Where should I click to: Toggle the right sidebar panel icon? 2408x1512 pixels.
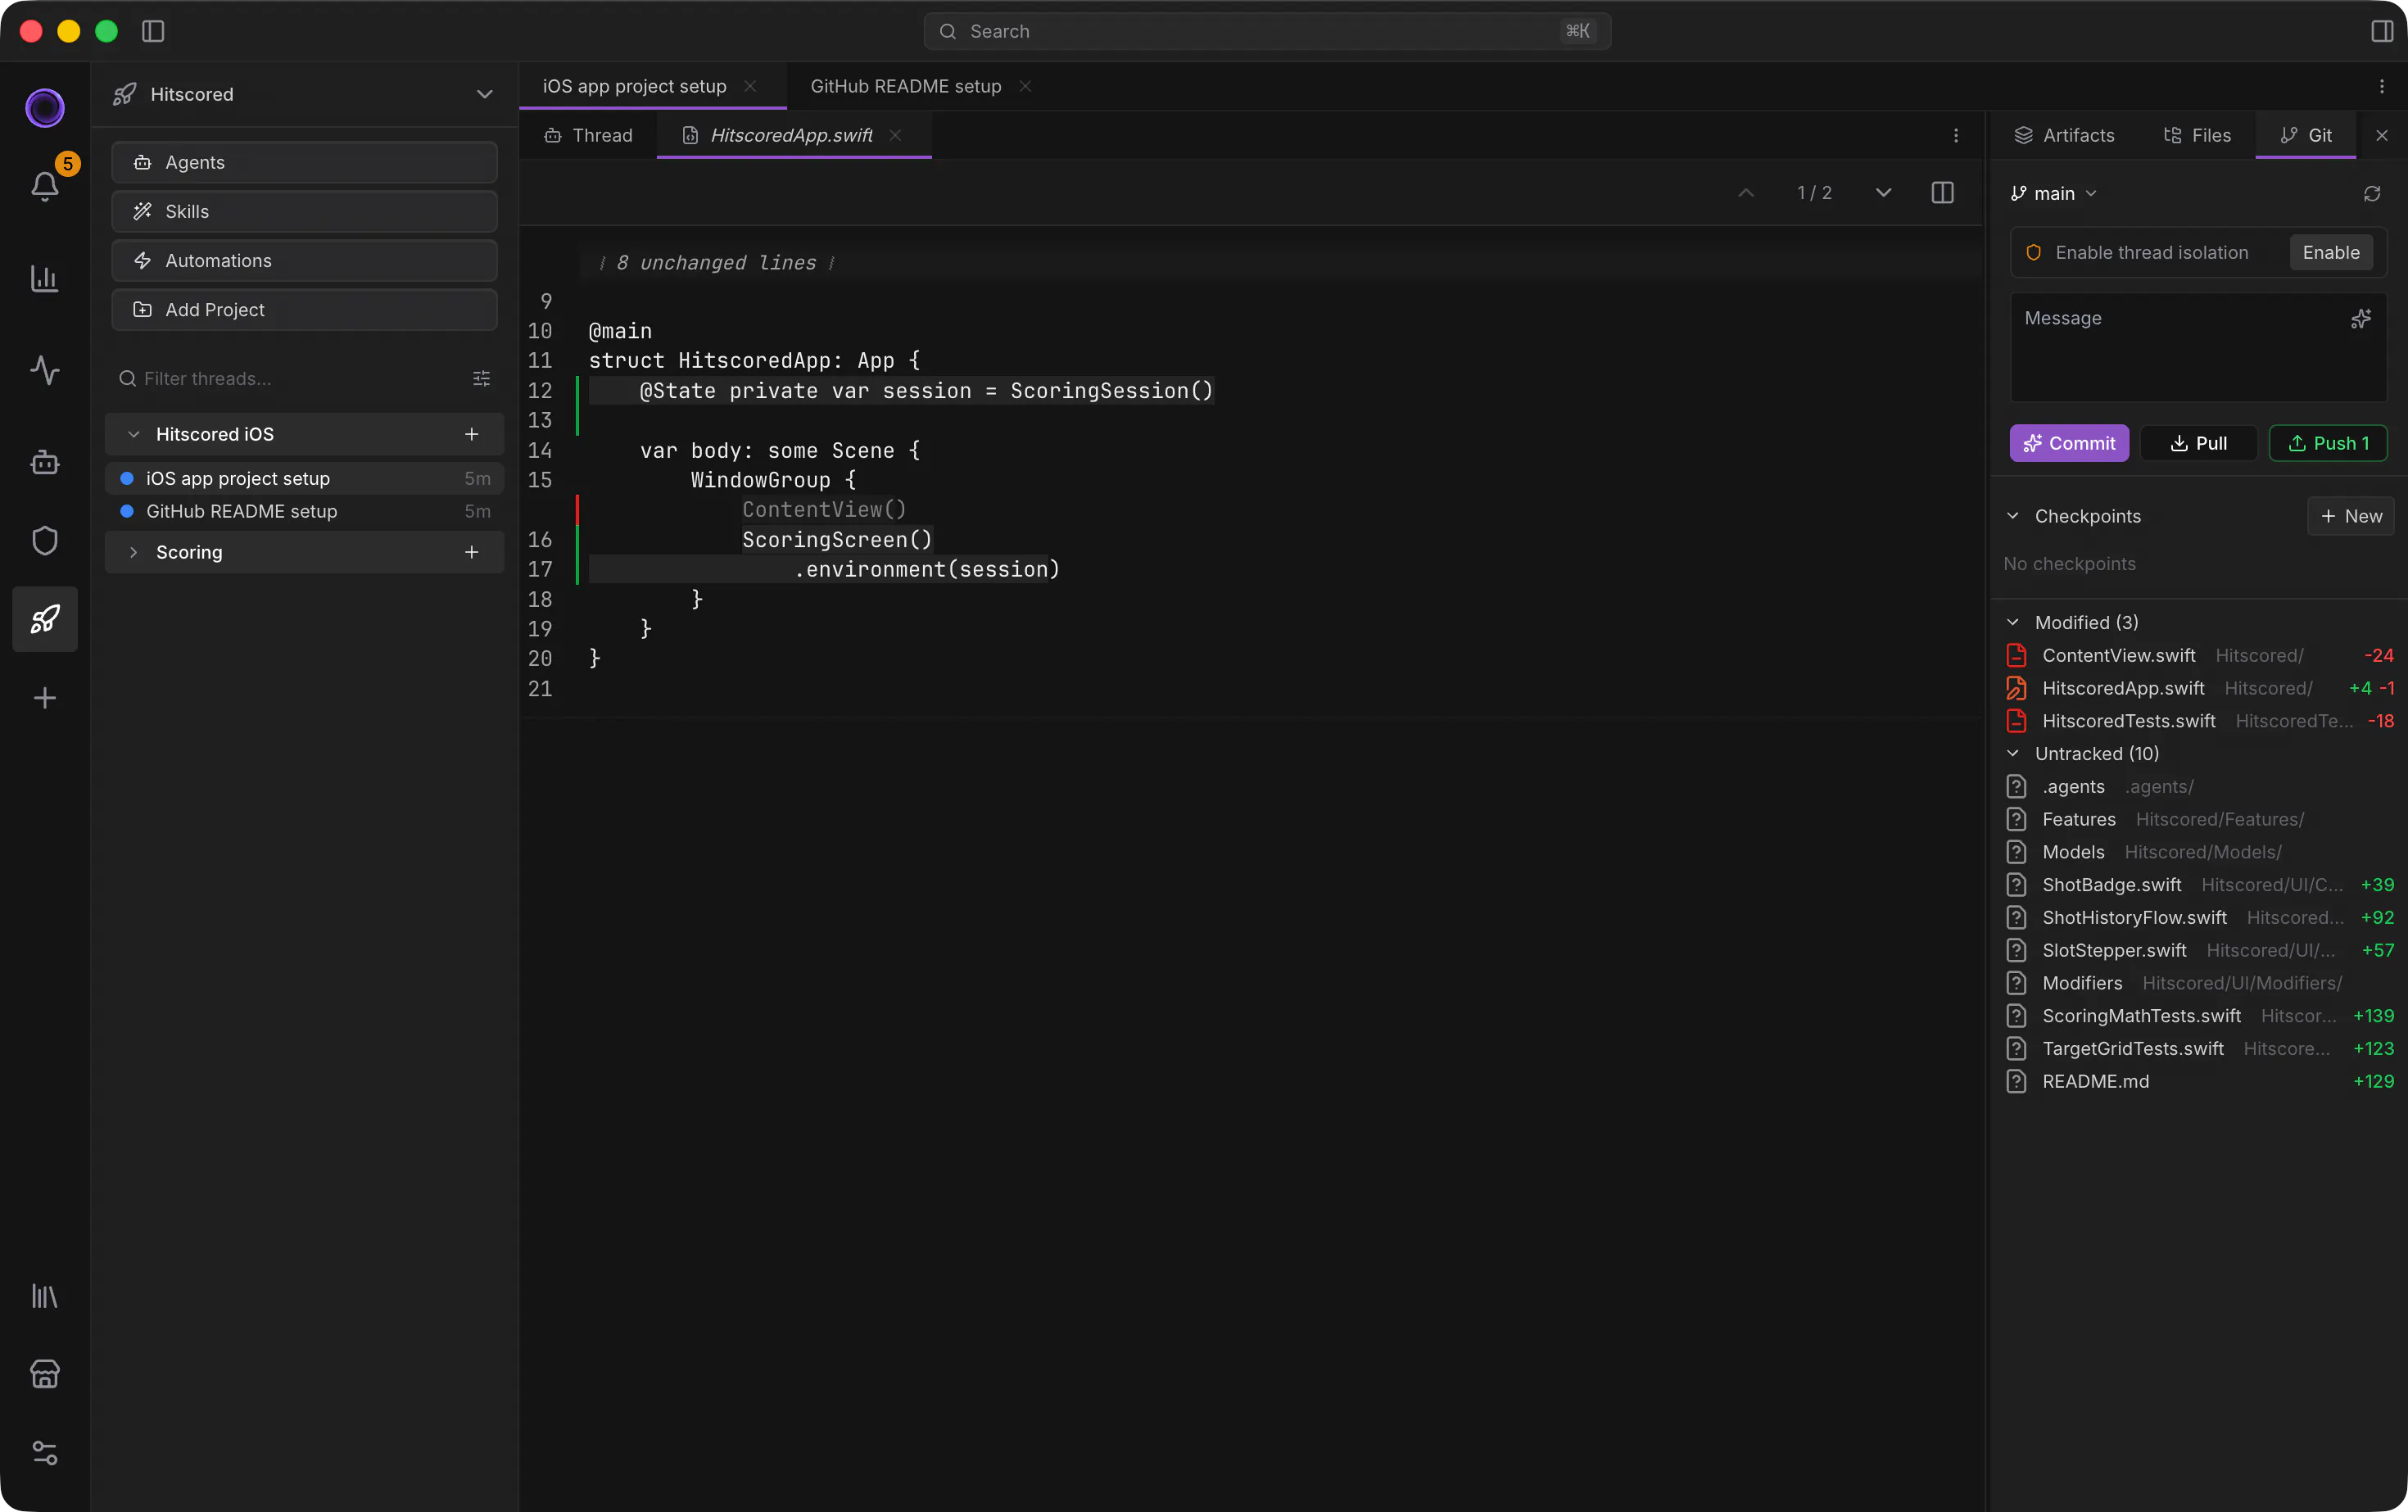tap(2382, 31)
